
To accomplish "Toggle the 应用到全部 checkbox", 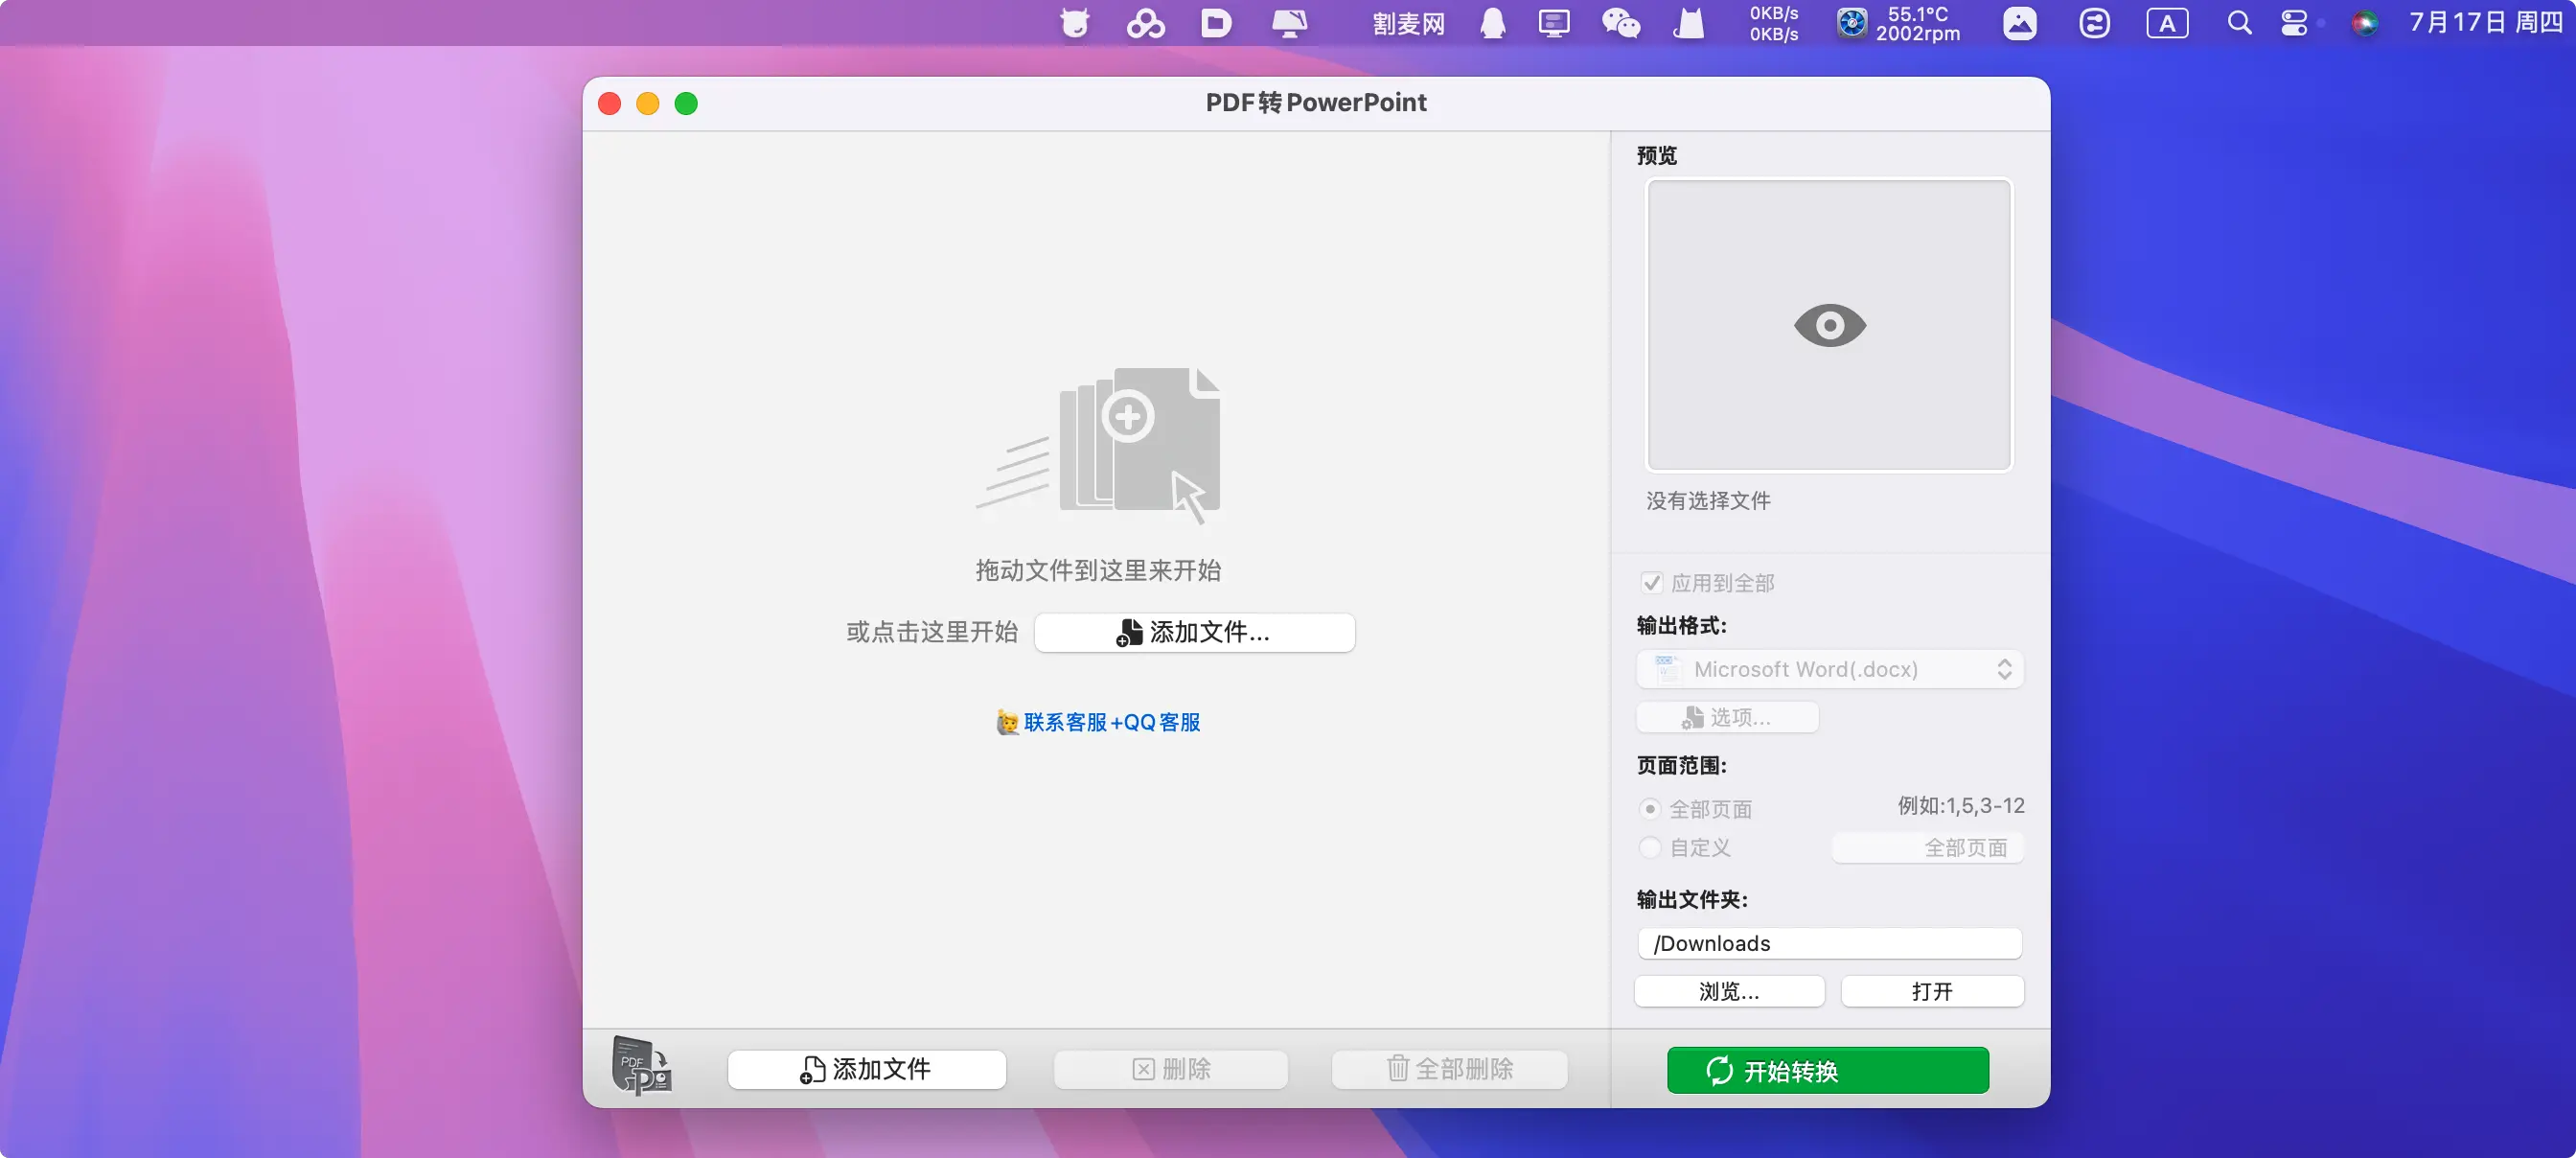I will (x=1651, y=583).
